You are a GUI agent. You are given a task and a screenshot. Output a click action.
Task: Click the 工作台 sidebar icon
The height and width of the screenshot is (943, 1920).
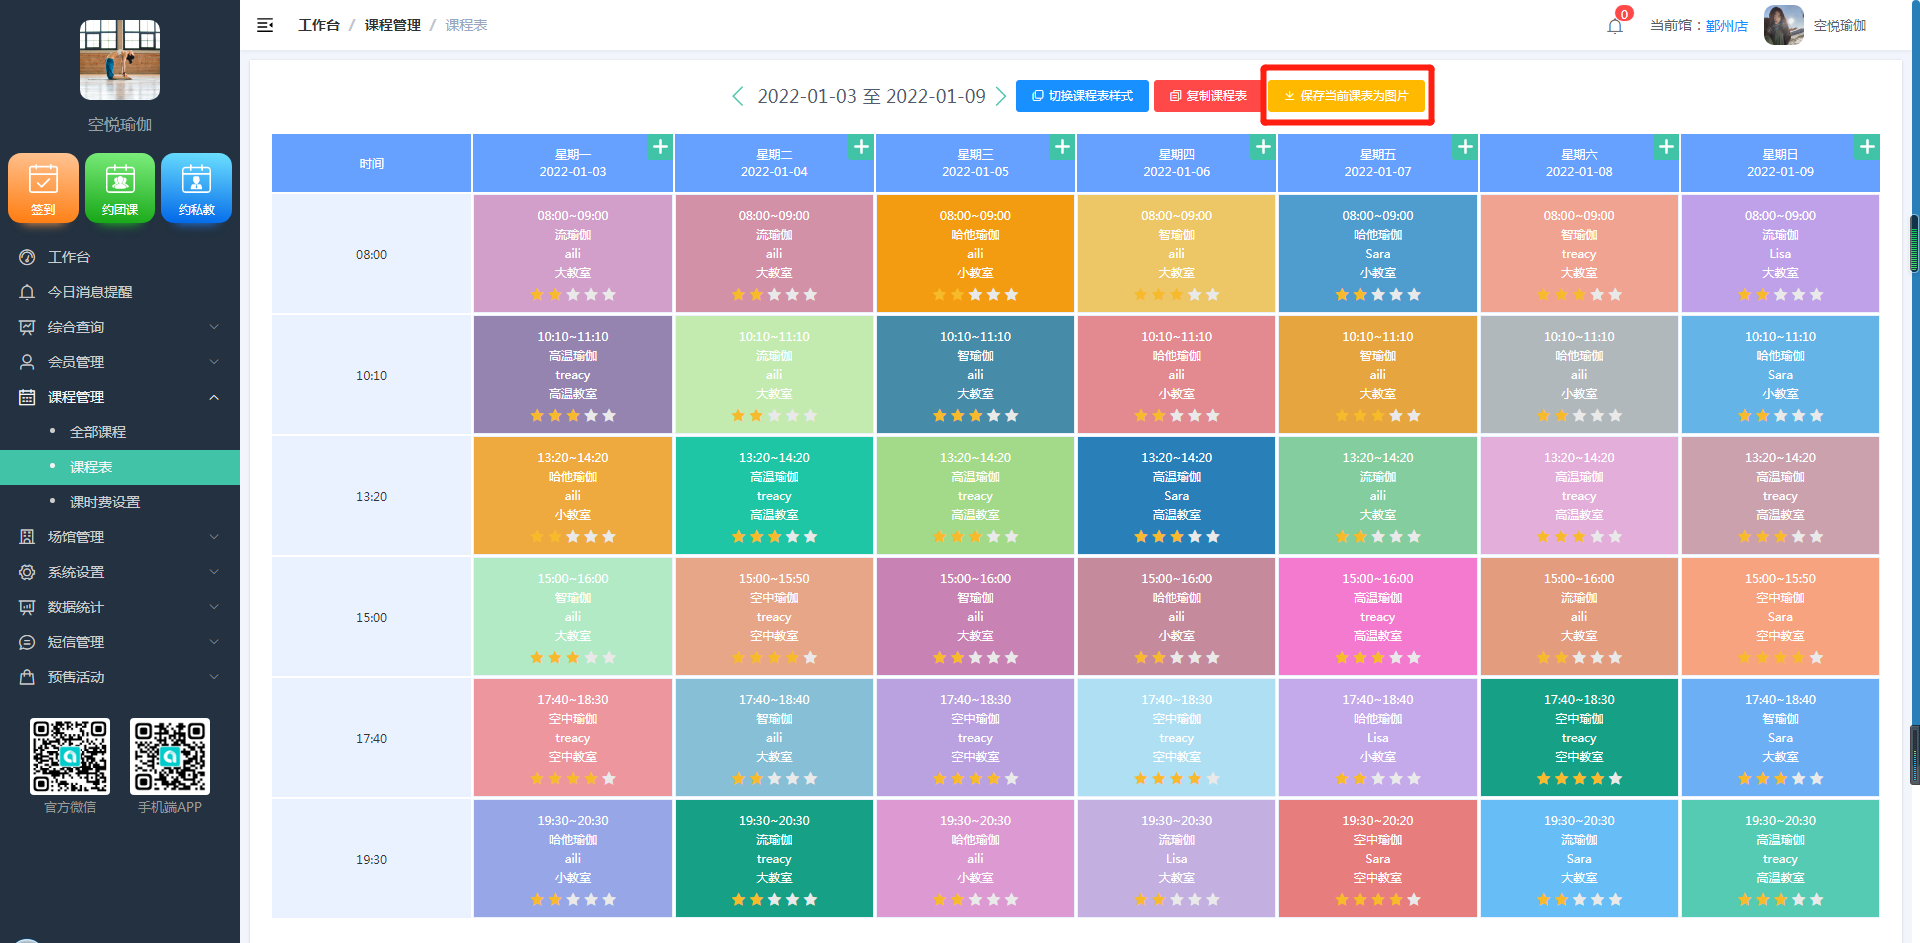point(27,257)
